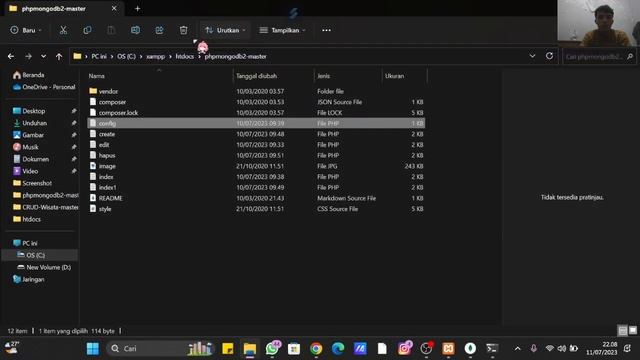The height and width of the screenshot is (360, 640).
Task: Click the Share icon in toolbar
Action: 159,30
